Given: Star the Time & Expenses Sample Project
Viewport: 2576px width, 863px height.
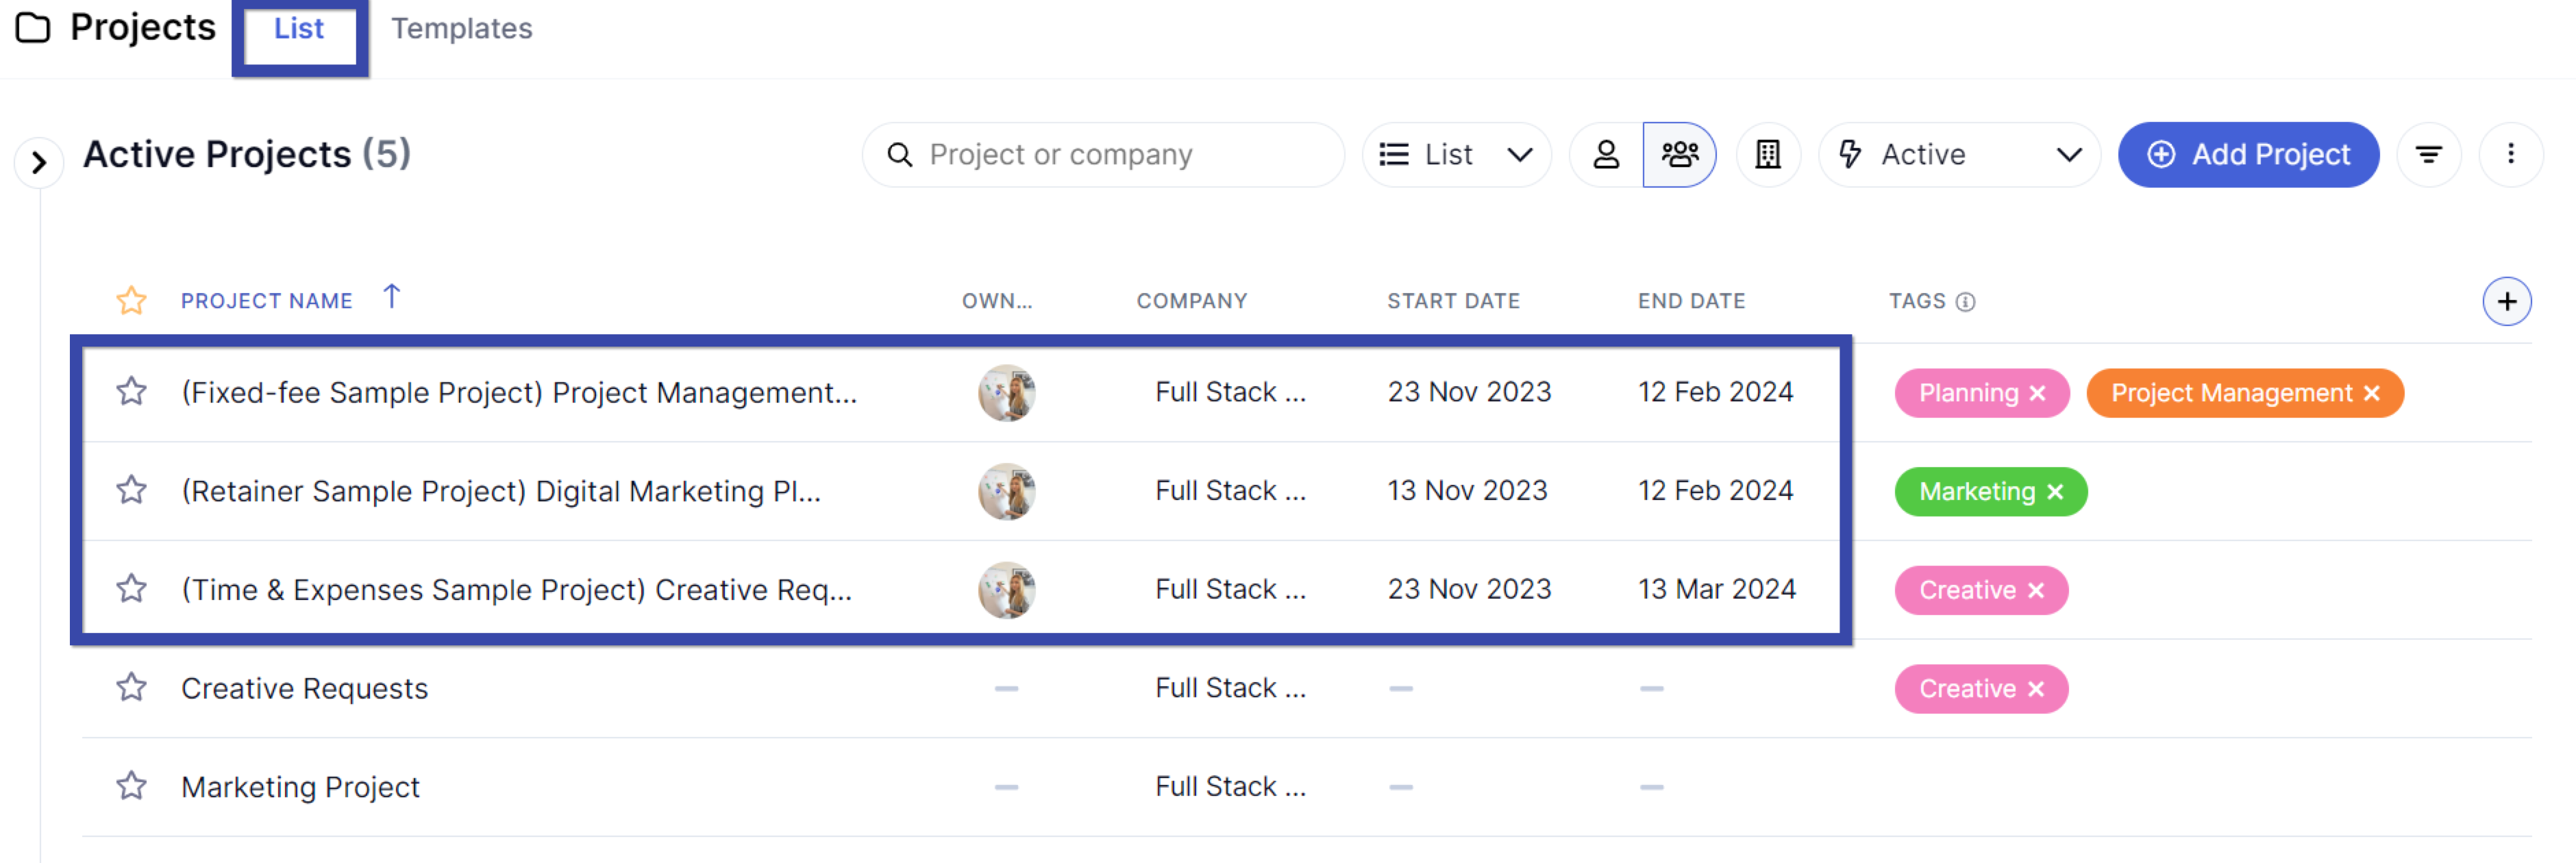Looking at the screenshot, I should pos(131,589).
